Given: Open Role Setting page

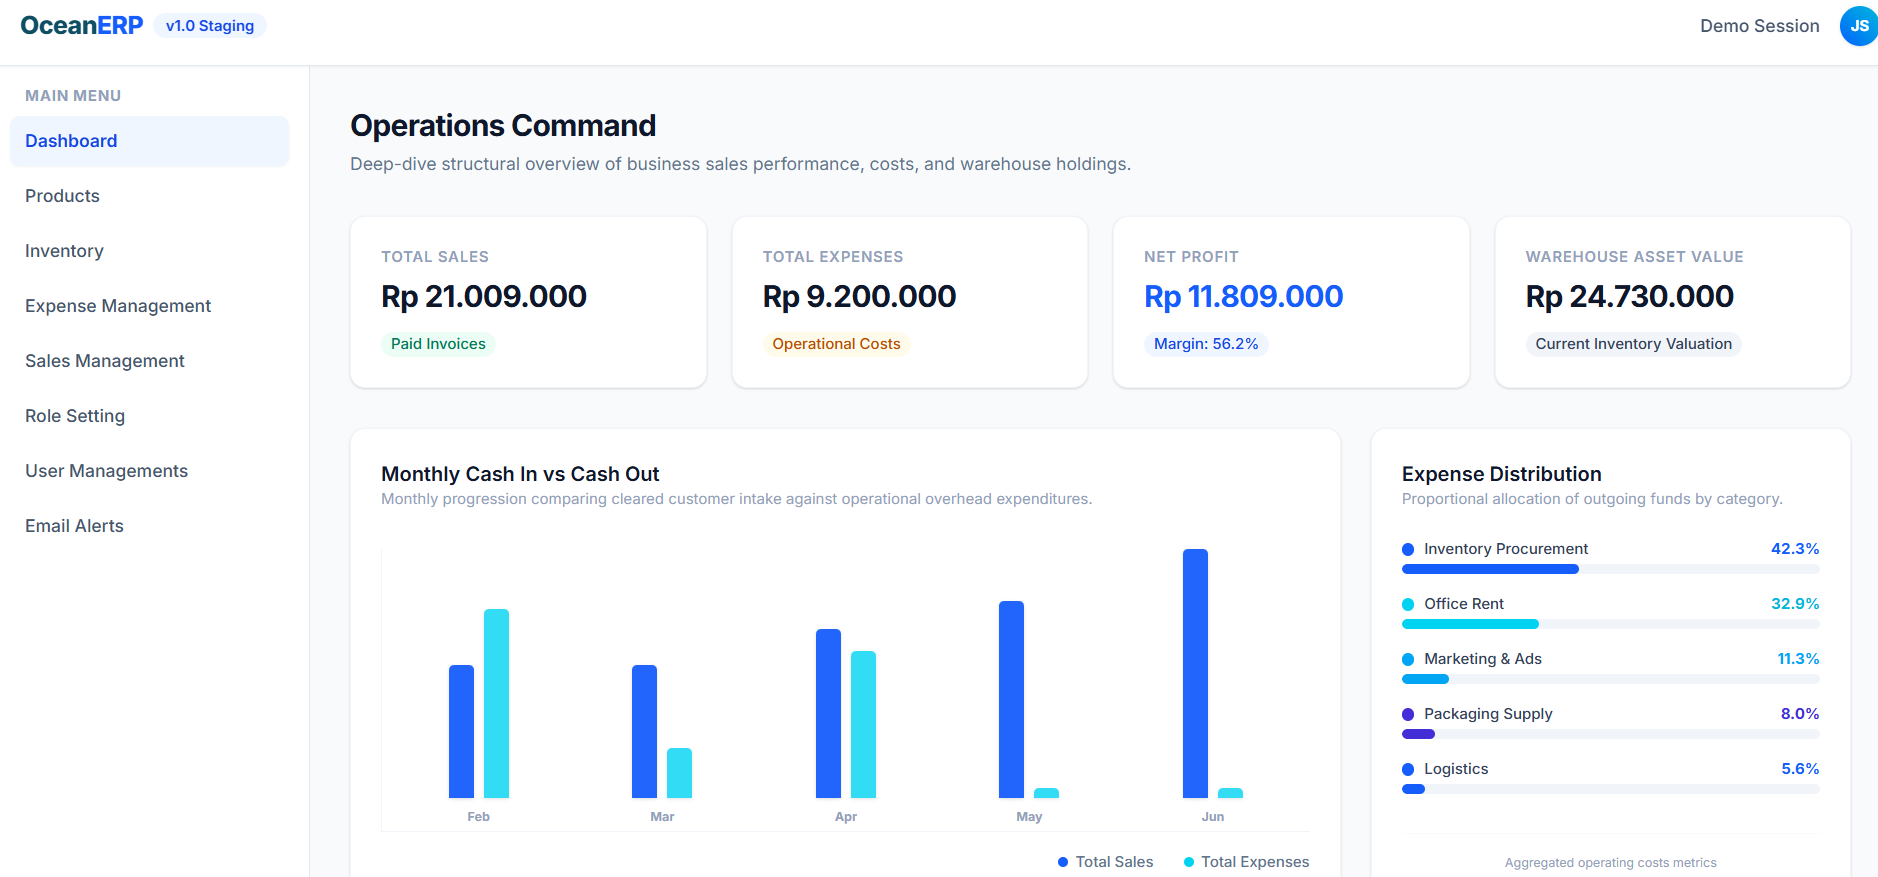Looking at the screenshot, I should coord(149,416).
